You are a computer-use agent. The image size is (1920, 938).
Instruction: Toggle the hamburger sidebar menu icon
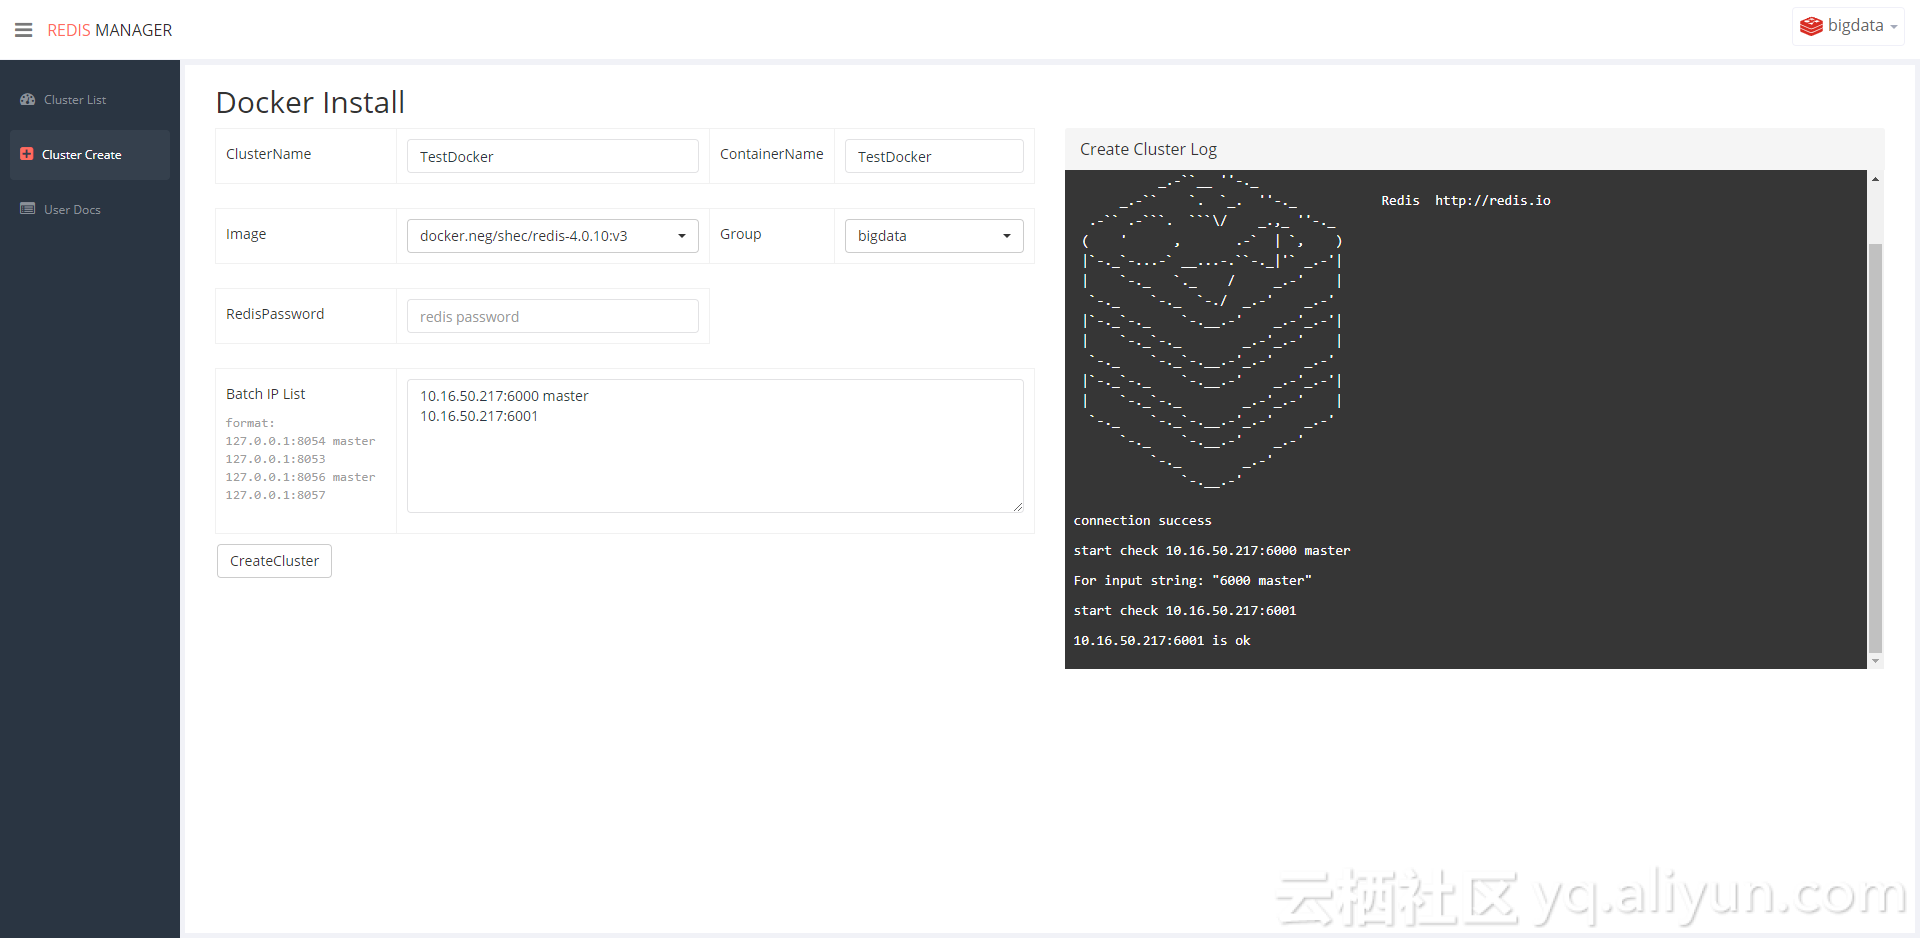click(x=24, y=30)
